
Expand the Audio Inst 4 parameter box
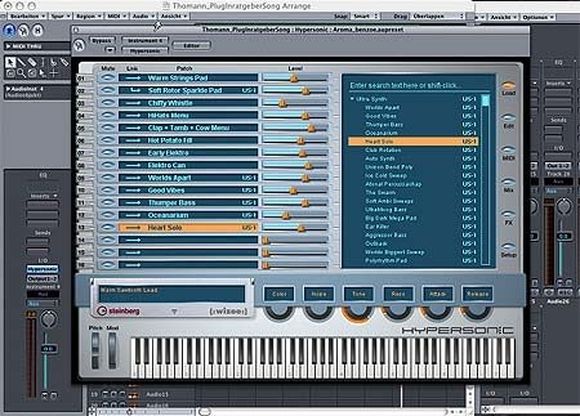click(7, 89)
